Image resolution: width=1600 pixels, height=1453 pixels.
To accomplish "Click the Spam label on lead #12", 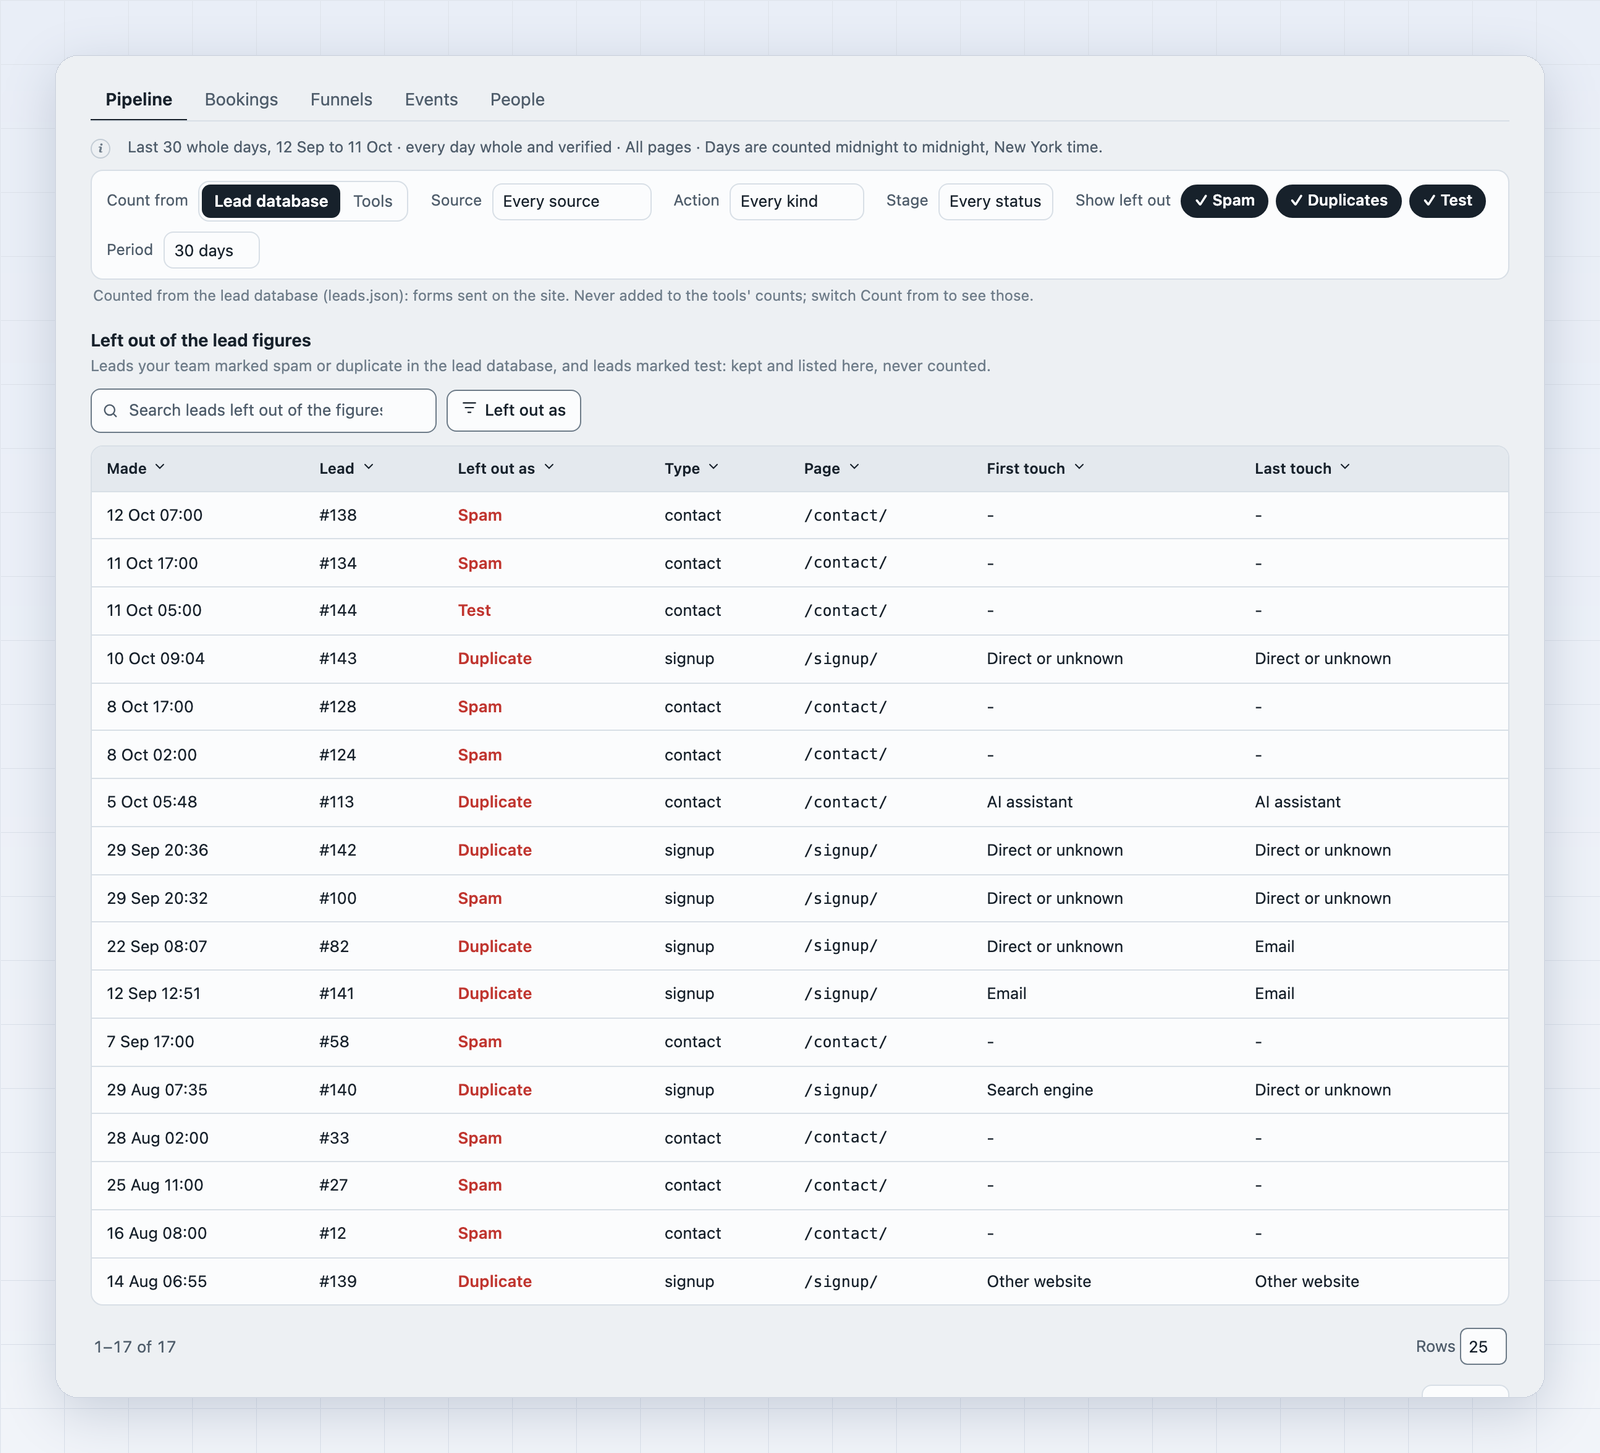I will coord(480,1233).
